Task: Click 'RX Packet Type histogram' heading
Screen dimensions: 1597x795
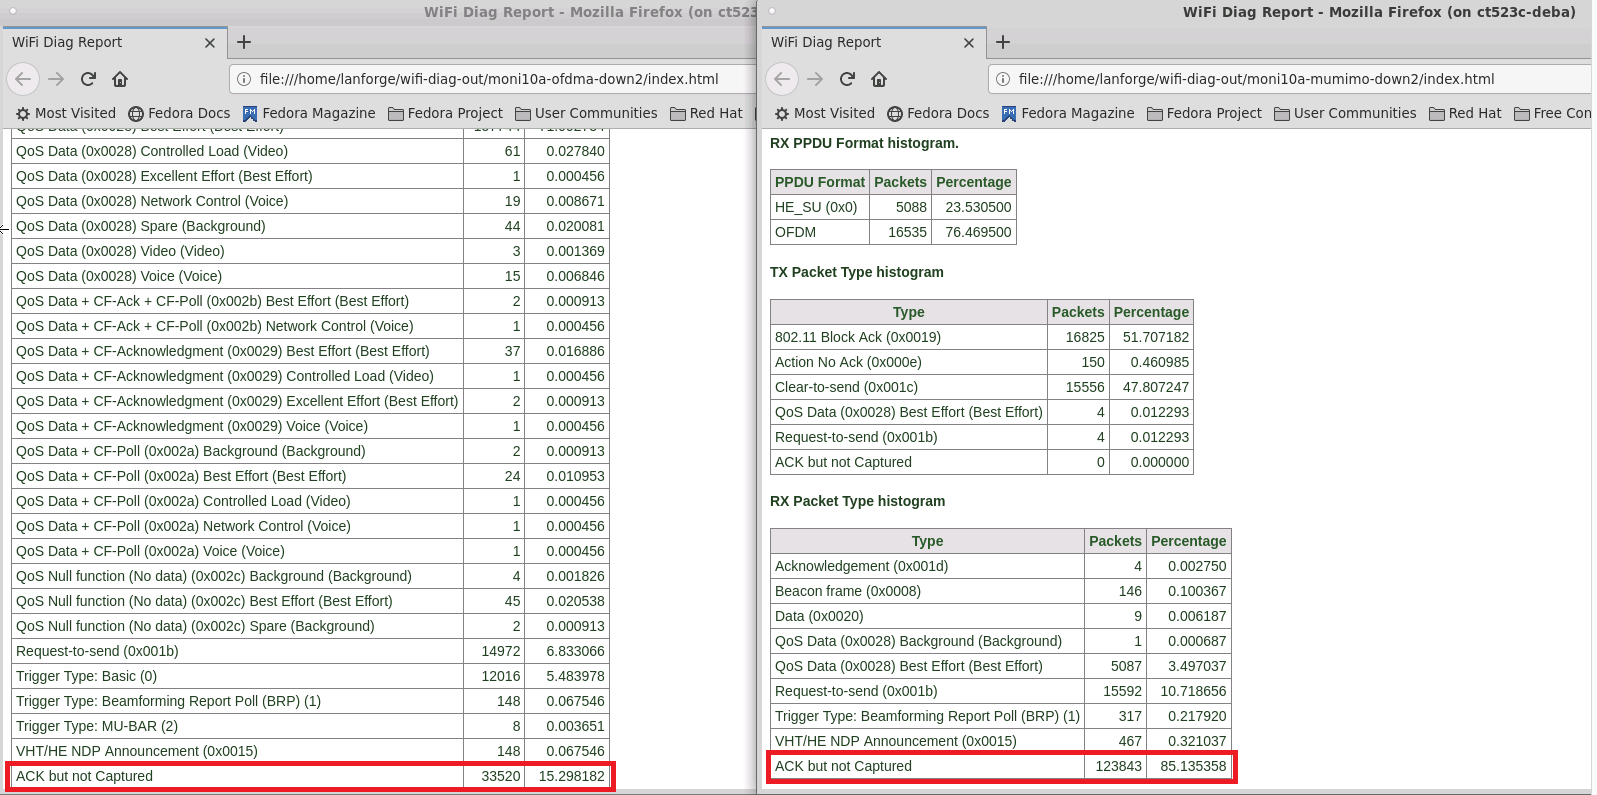Action: [x=857, y=501]
